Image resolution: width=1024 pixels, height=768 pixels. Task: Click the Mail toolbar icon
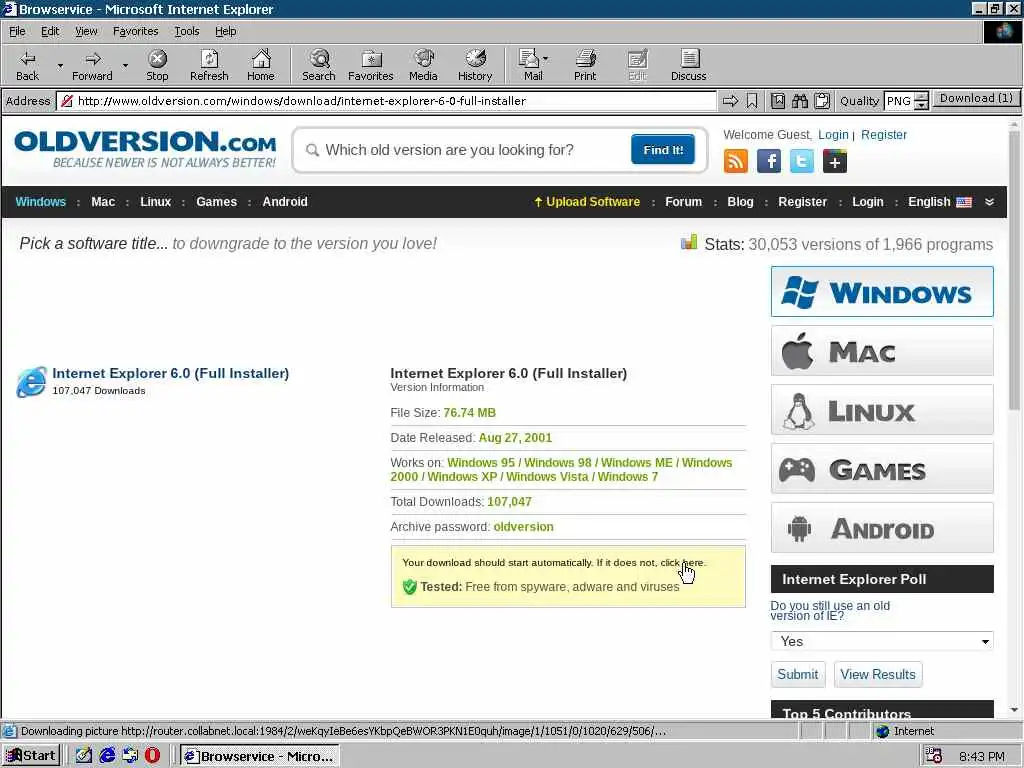(x=530, y=65)
